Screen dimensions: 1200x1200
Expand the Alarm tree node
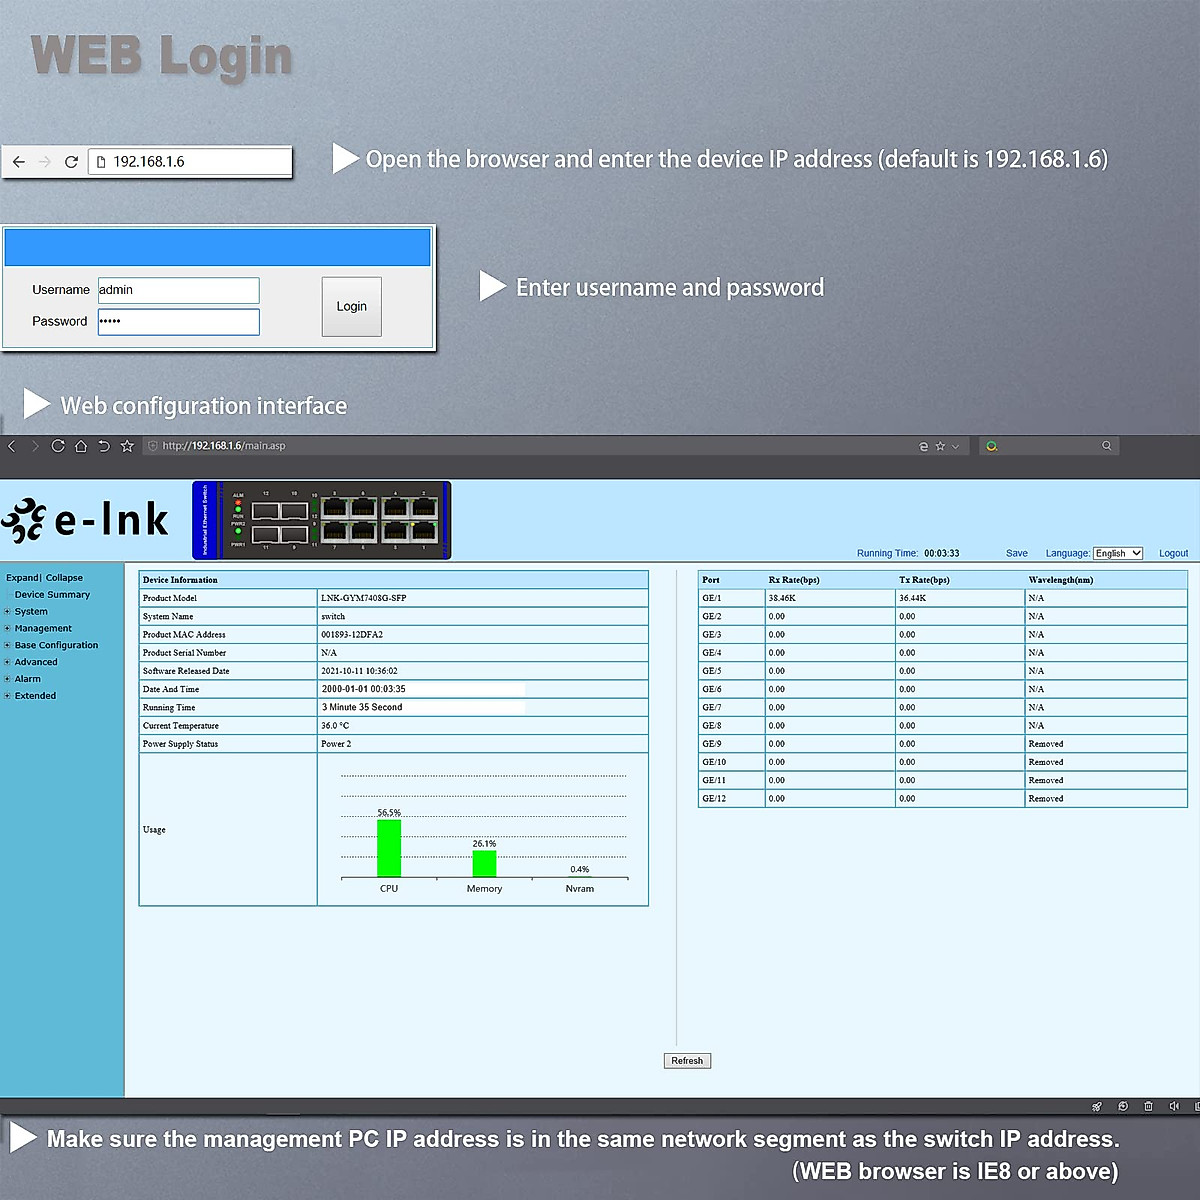8,679
